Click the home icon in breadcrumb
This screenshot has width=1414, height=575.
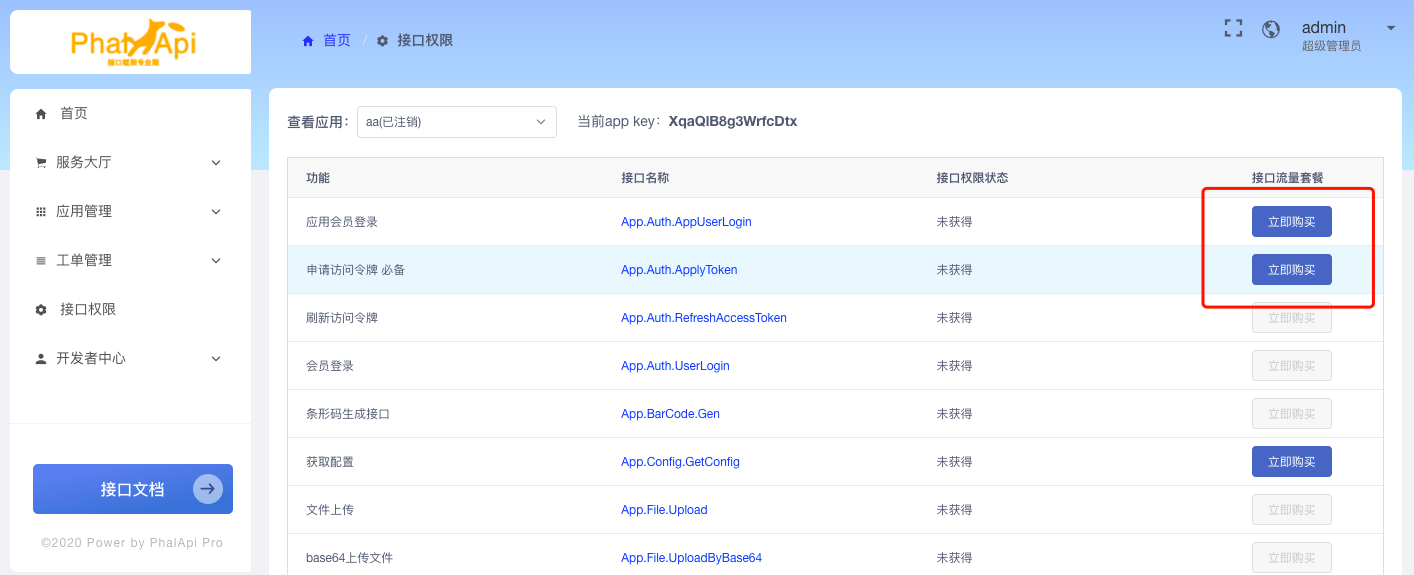[x=308, y=41]
